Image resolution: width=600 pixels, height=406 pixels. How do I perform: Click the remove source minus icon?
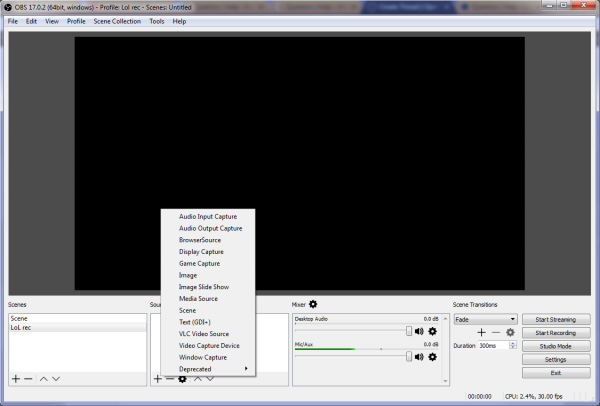(170, 379)
